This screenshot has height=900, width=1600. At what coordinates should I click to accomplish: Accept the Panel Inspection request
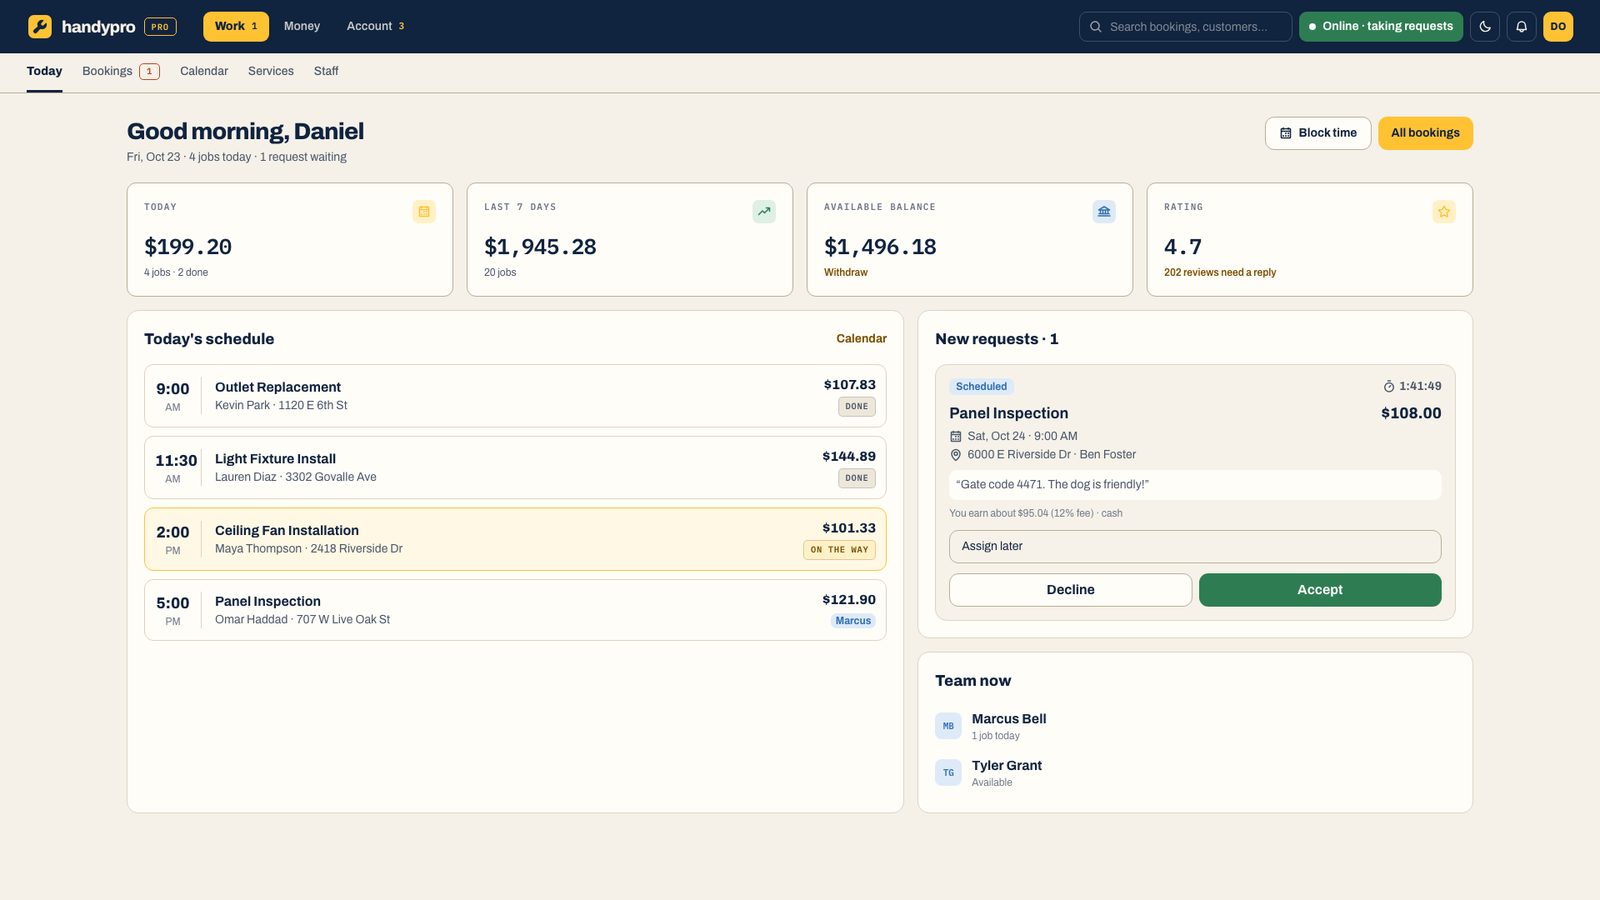pyautogui.click(x=1320, y=590)
